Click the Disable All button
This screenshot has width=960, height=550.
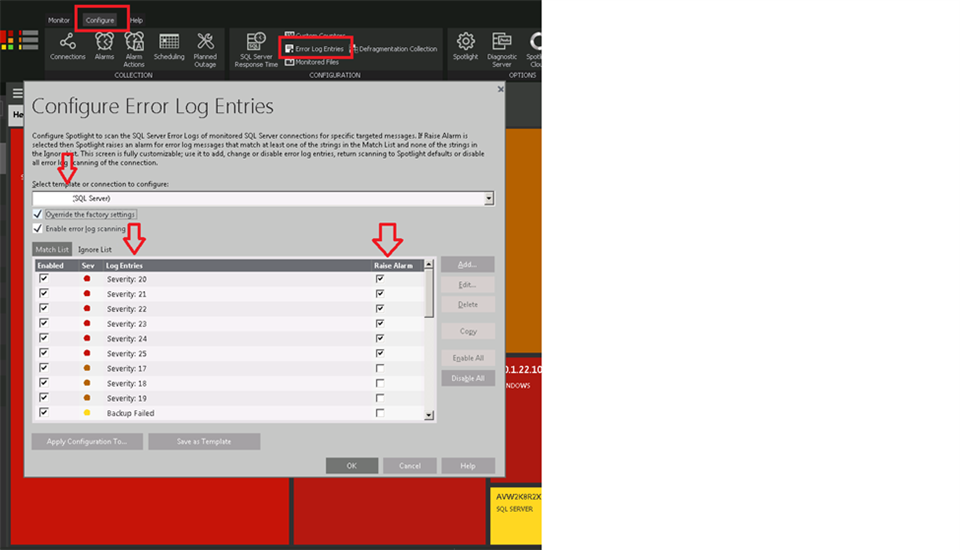(x=468, y=379)
